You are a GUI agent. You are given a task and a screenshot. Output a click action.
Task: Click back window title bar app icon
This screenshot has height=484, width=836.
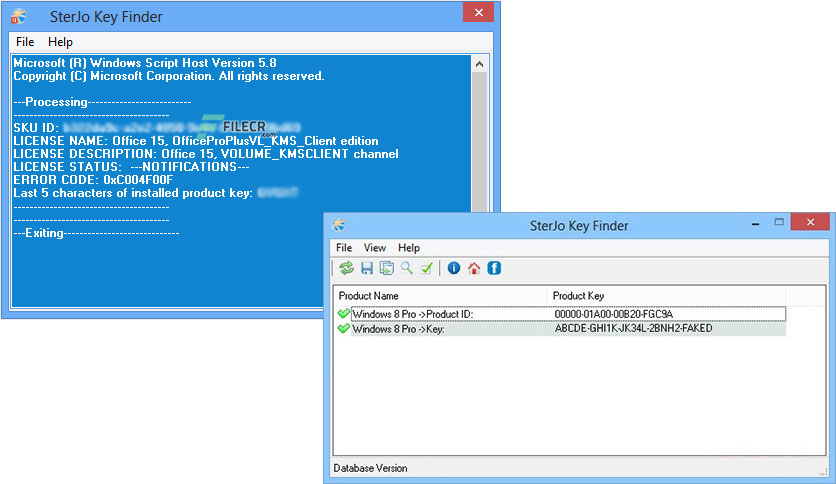point(19,17)
